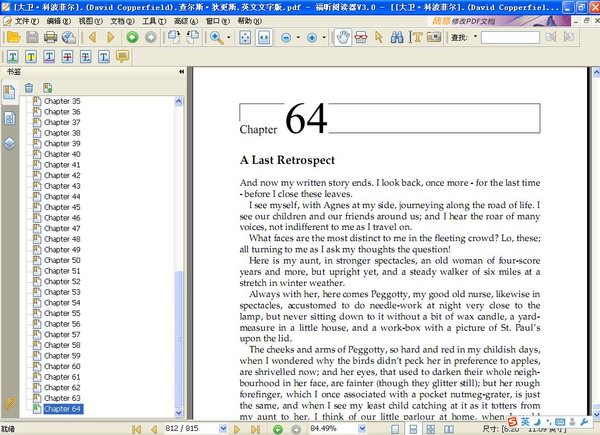Click the Sogou input method S icon
The width and height of the screenshot is (600, 435).
click(512, 422)
